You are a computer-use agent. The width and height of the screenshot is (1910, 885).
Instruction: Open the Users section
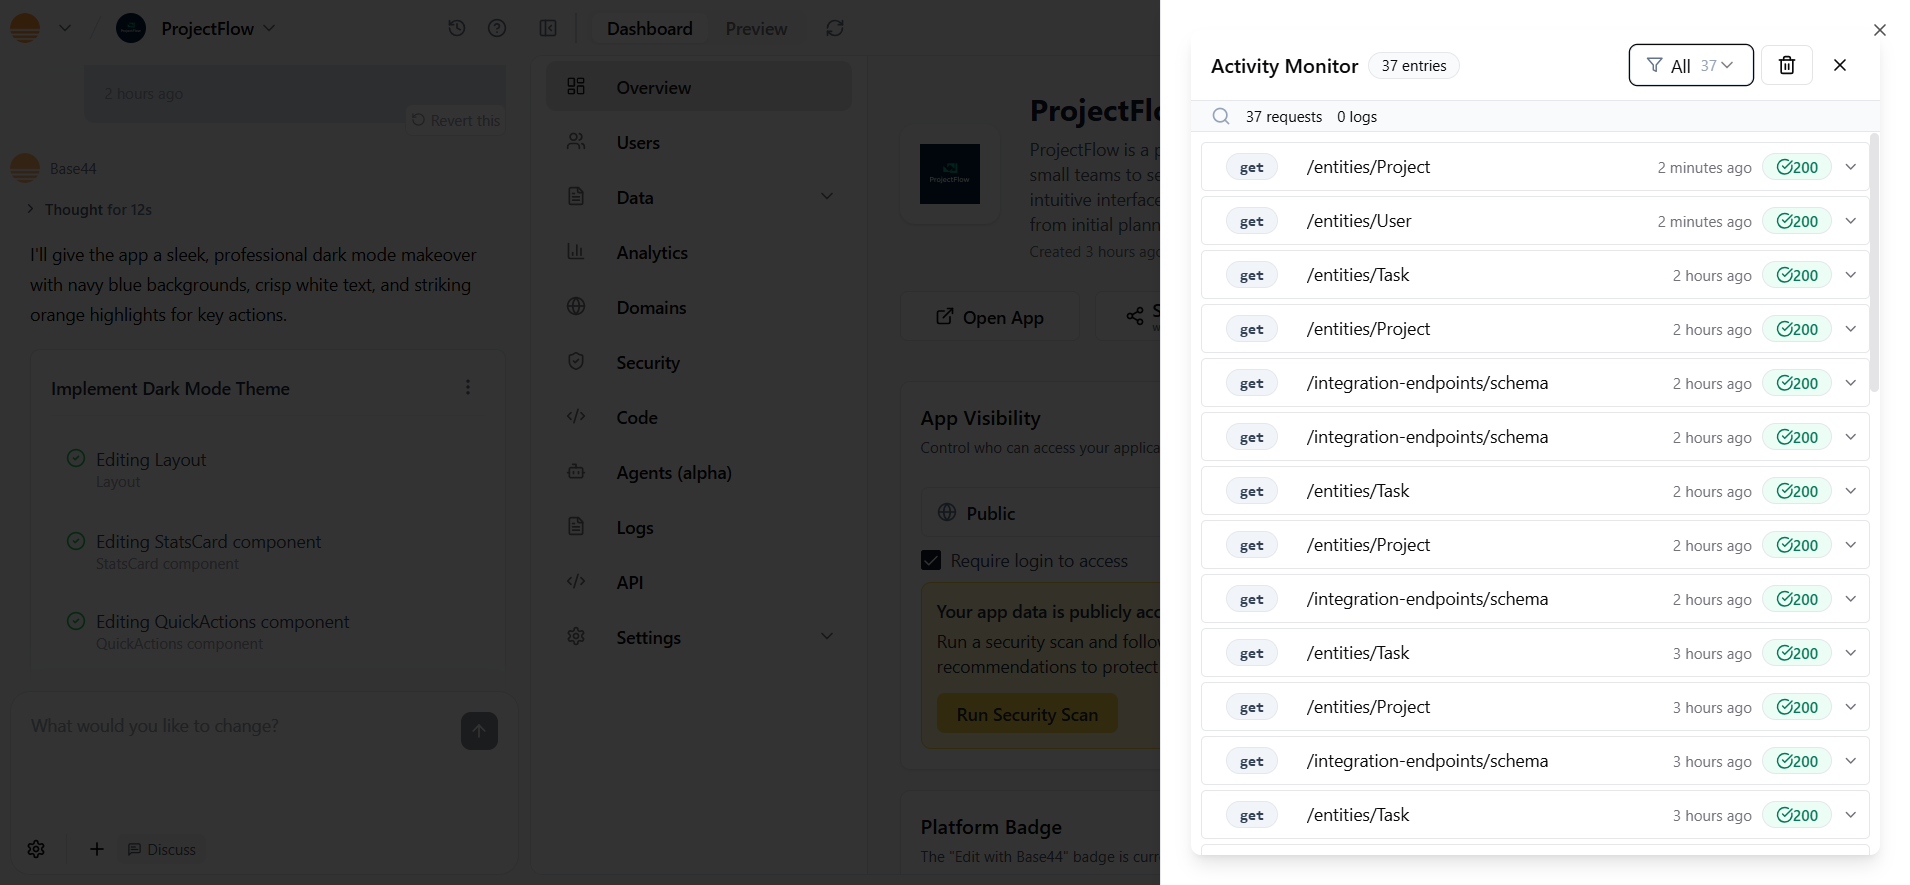(699, 142)
